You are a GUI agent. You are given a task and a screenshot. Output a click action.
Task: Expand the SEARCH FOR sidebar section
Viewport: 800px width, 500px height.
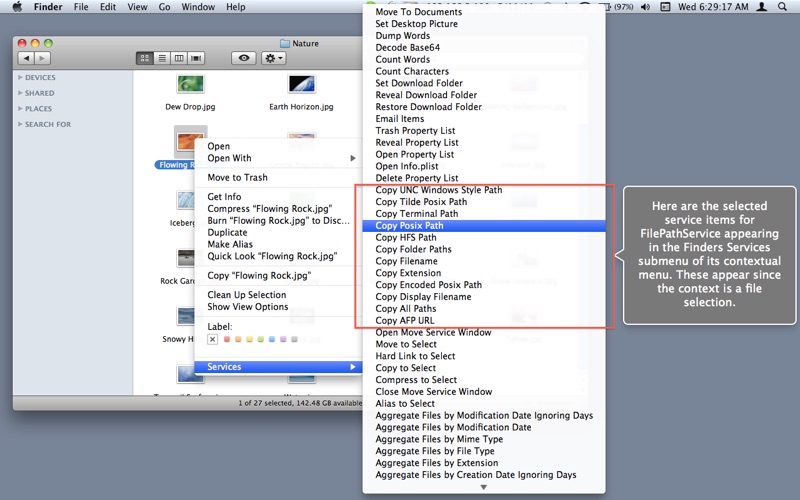coord(20,124)
